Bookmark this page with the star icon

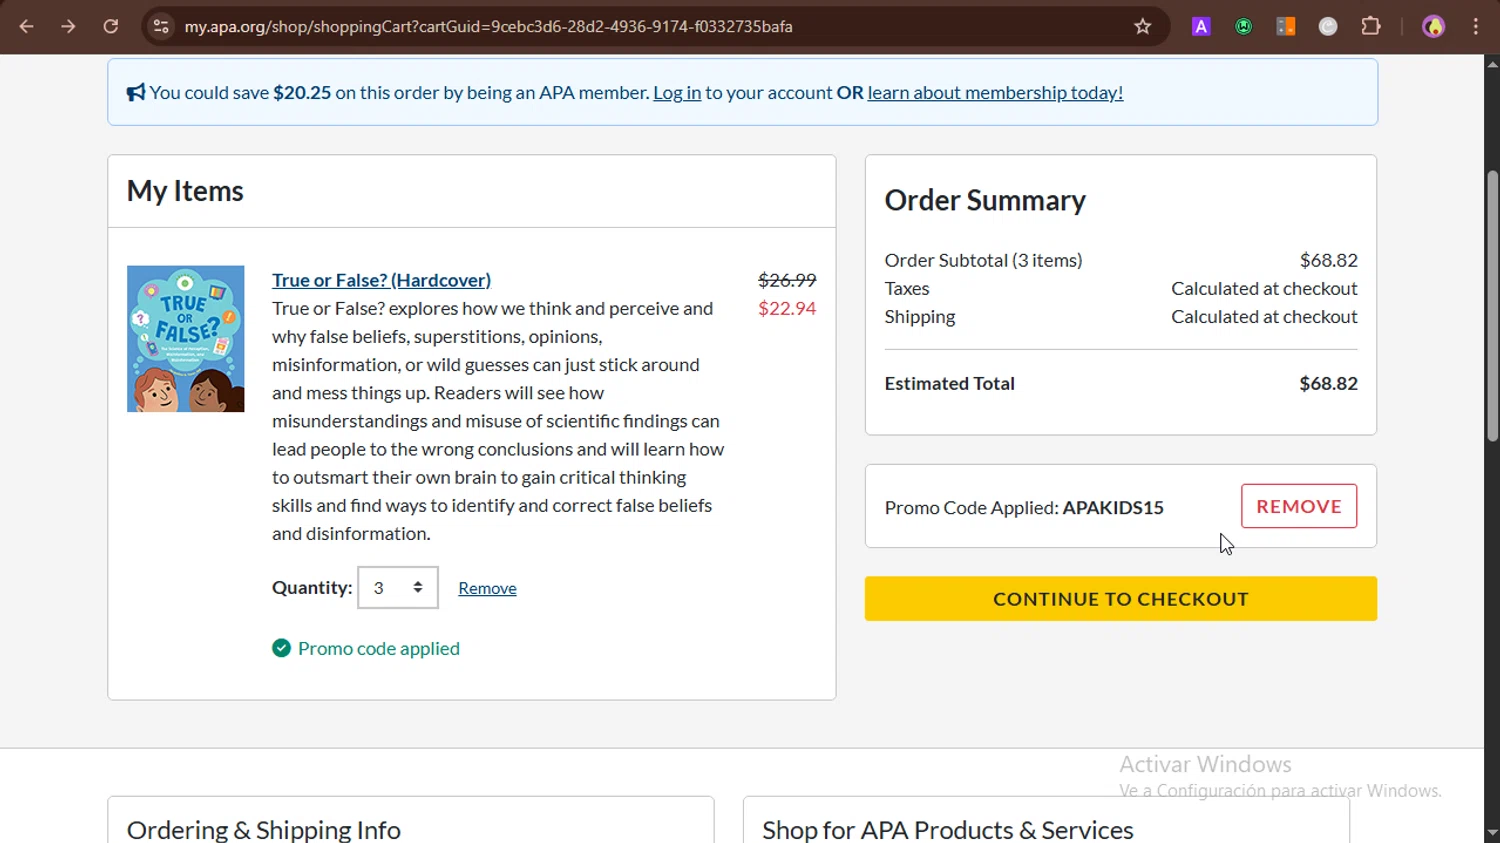point(1143,27)
